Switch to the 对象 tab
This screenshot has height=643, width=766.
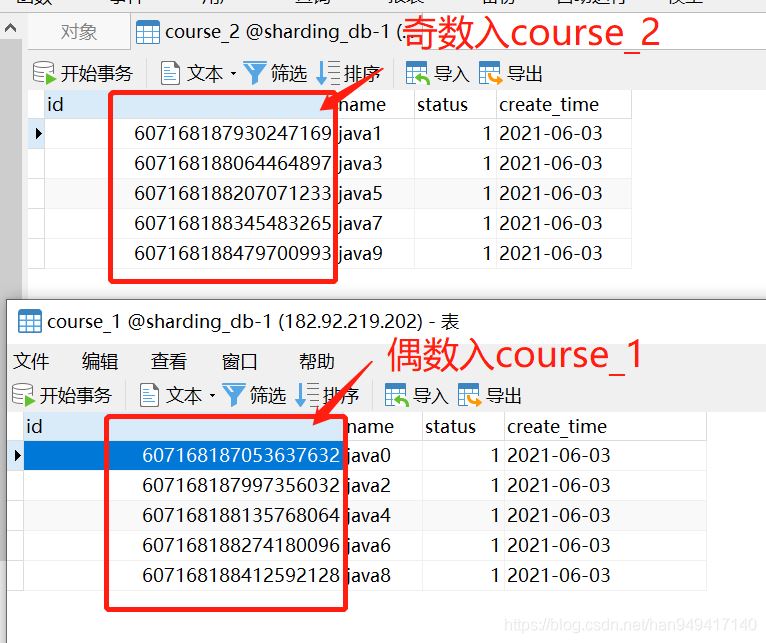[79, 32]
